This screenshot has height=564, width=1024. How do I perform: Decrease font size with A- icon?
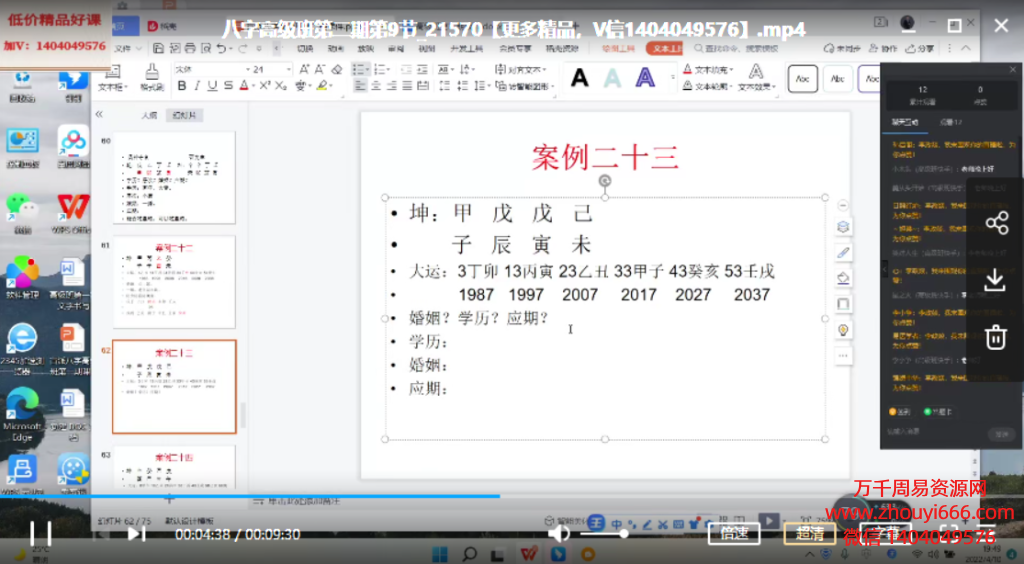pos(320,69)
